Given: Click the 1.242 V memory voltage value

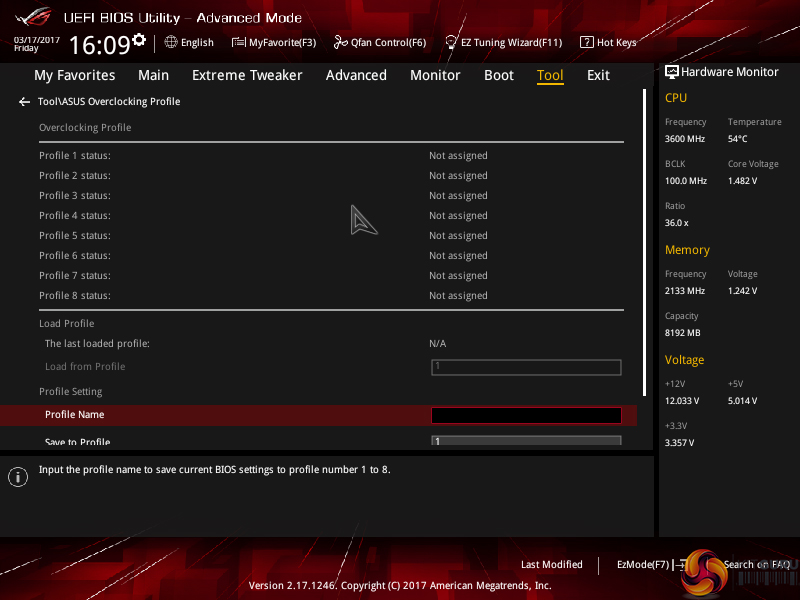Looking at the screenshot, I should pos(742,291).
